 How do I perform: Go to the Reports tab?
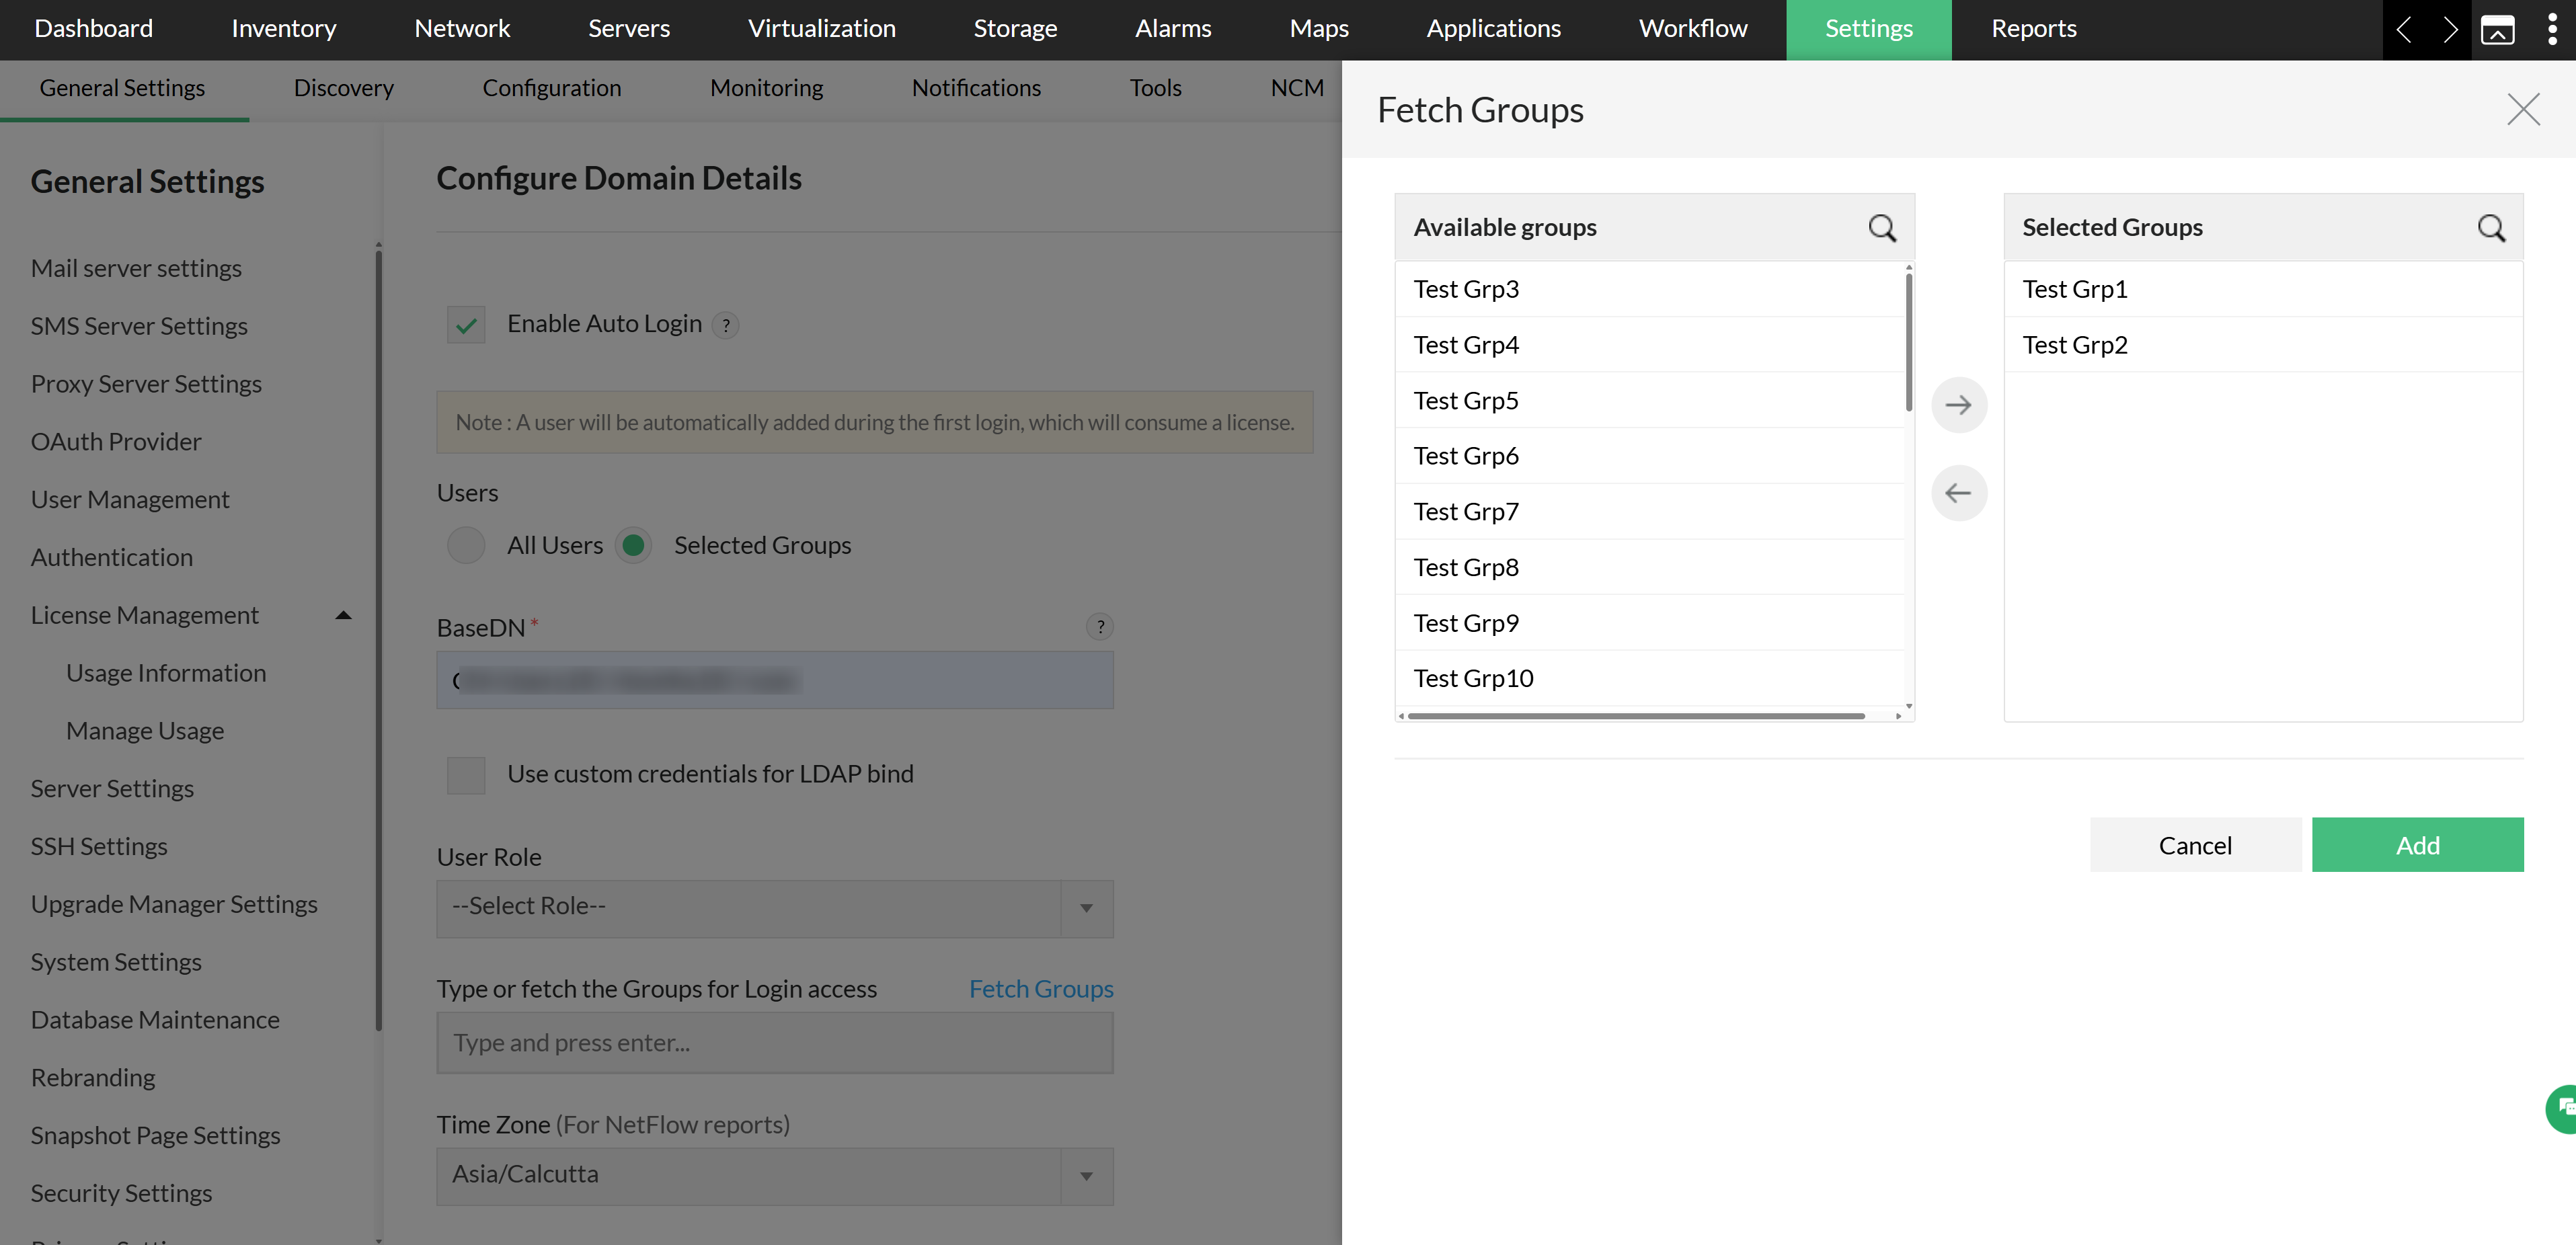click(2033, 29)
